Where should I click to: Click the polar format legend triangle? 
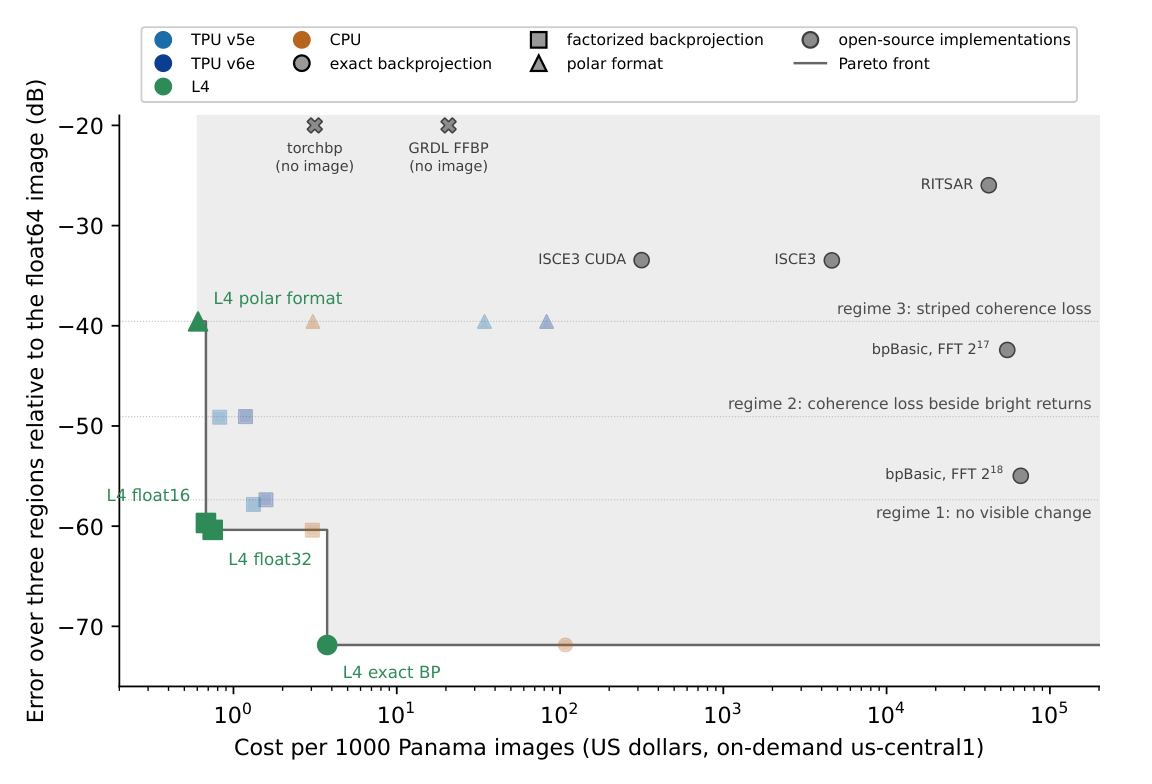[x=539, y=63]
